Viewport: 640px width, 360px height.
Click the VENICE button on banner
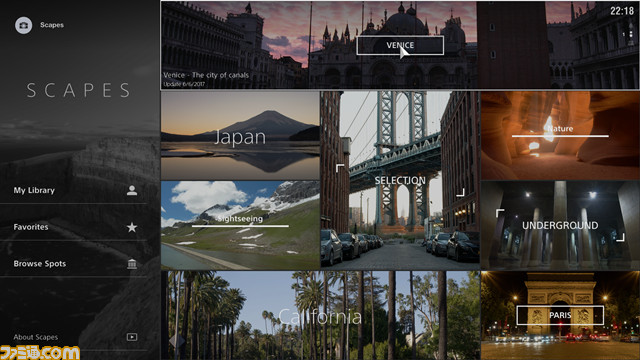[x=400, y=45]
